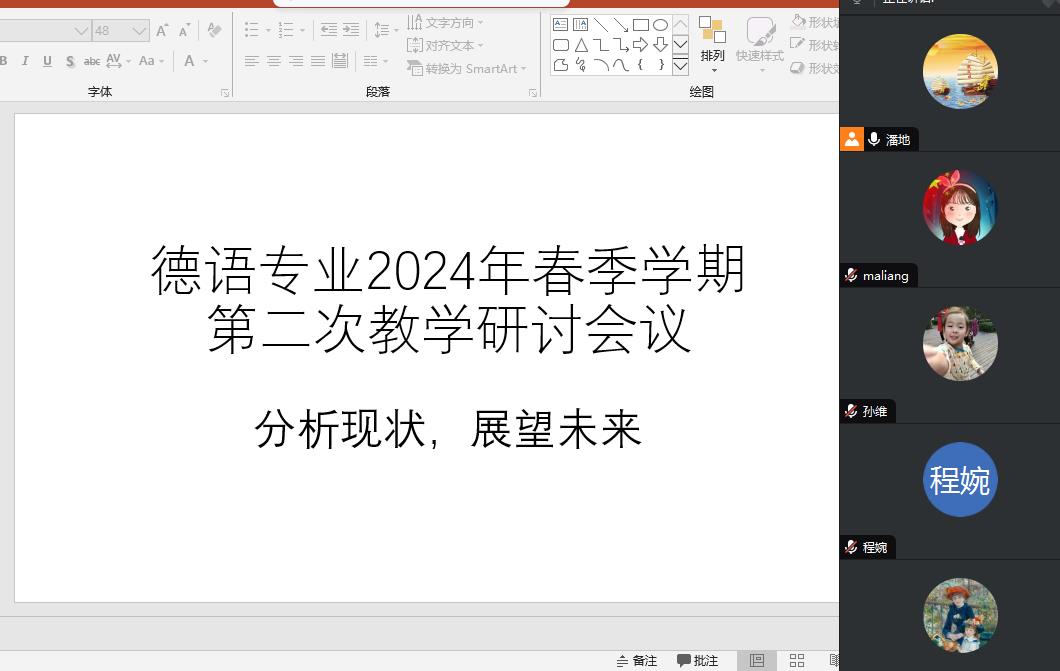Select the right arrow block shape
1060x671 pixels.
[x=640, y=45]
